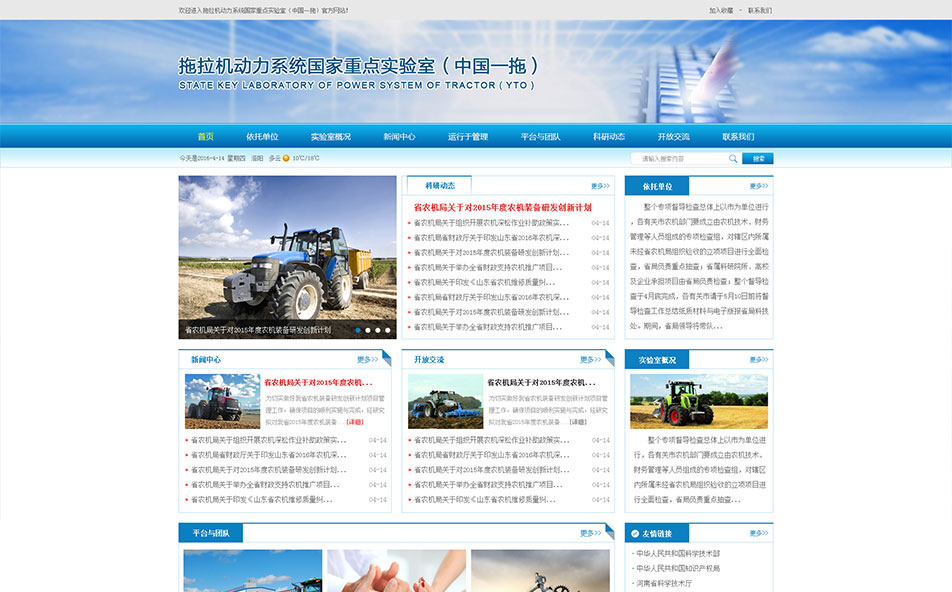Click the magnifier icon in search box
This screenshot has height=592, width=952.
[733, 158]
